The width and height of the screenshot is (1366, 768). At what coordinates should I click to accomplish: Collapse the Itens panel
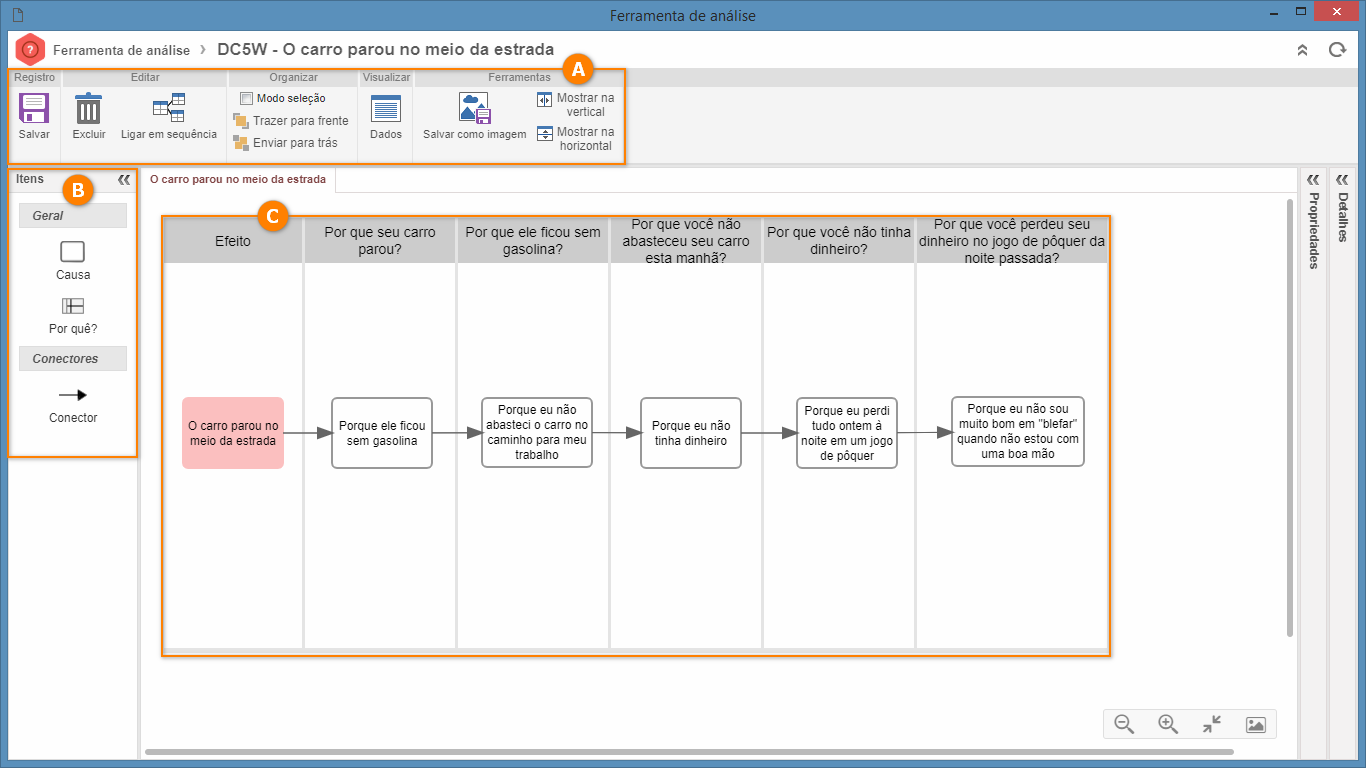[124, 180]
